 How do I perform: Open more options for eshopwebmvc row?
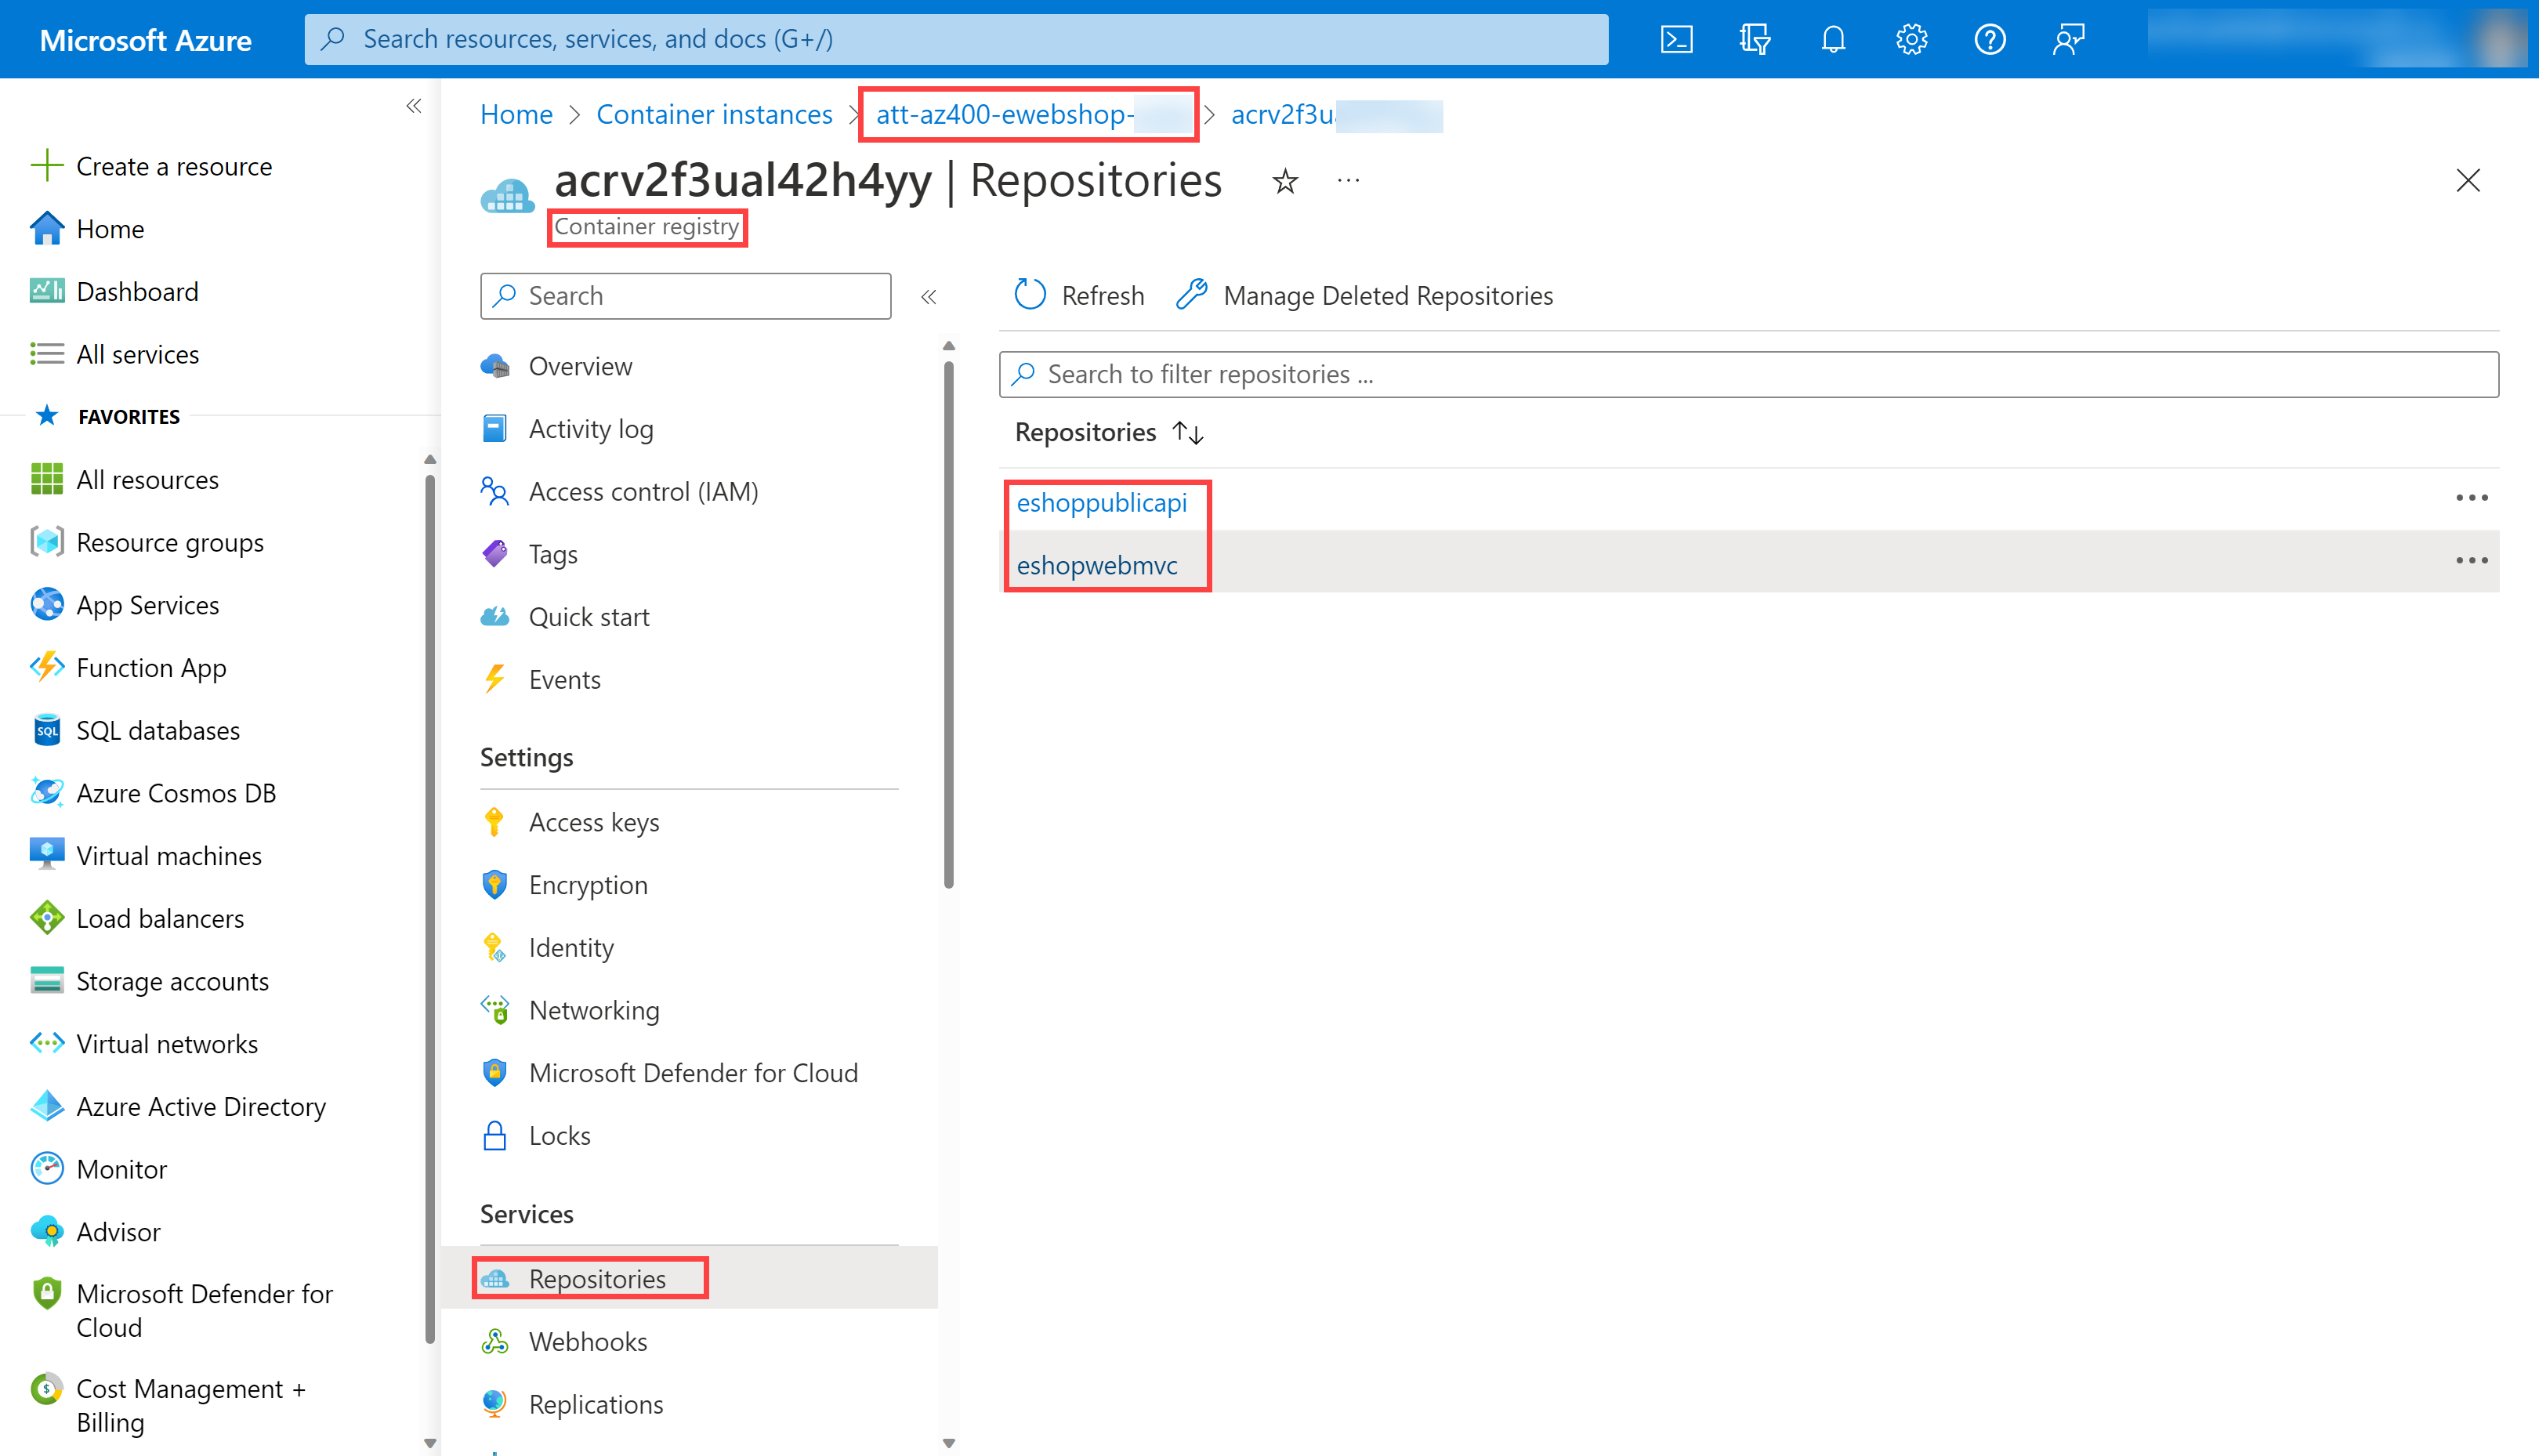2471,561
